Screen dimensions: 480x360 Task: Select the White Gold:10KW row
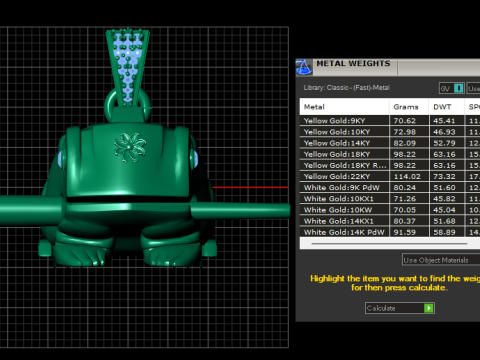coord(390,210)
